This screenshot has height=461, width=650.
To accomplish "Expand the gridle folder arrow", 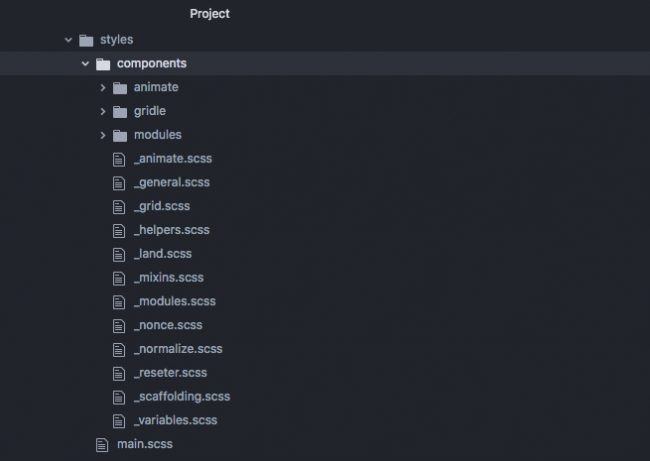I will [x=103, y=111].
